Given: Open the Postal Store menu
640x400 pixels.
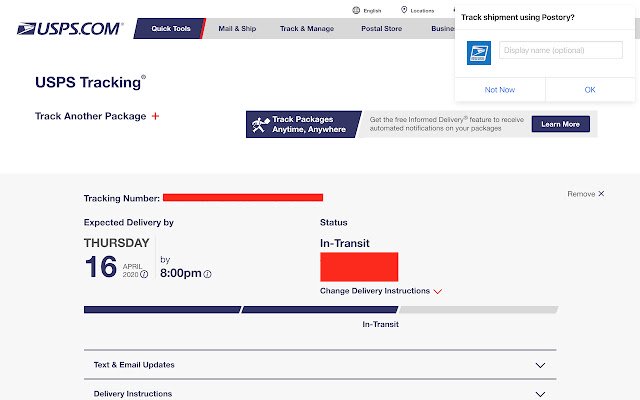Looking at the screenshot, I should point(382,29).
